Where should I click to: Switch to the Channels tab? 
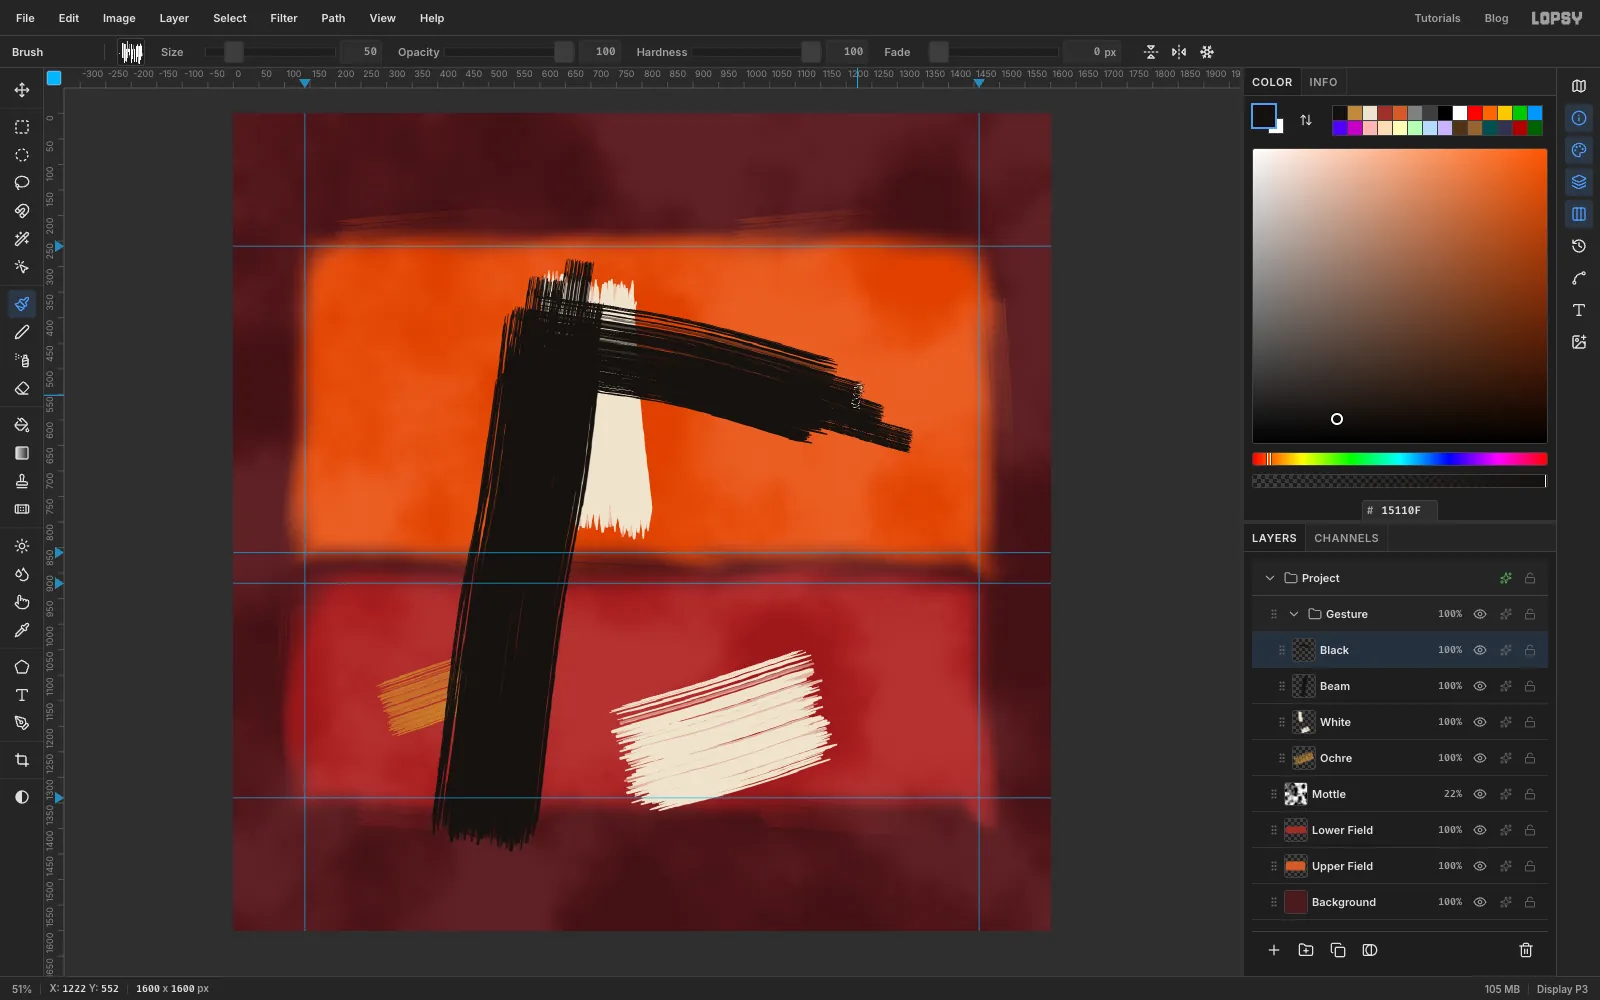tap(1346, 538)
